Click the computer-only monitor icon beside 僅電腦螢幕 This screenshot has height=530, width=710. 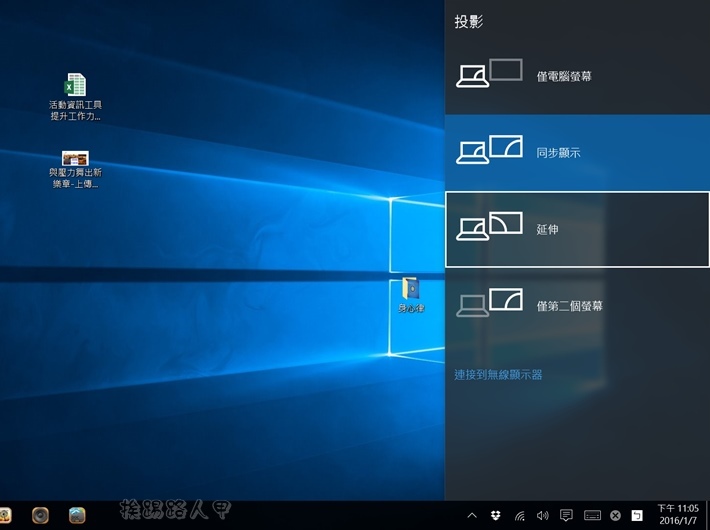click(x=489, y=73)
